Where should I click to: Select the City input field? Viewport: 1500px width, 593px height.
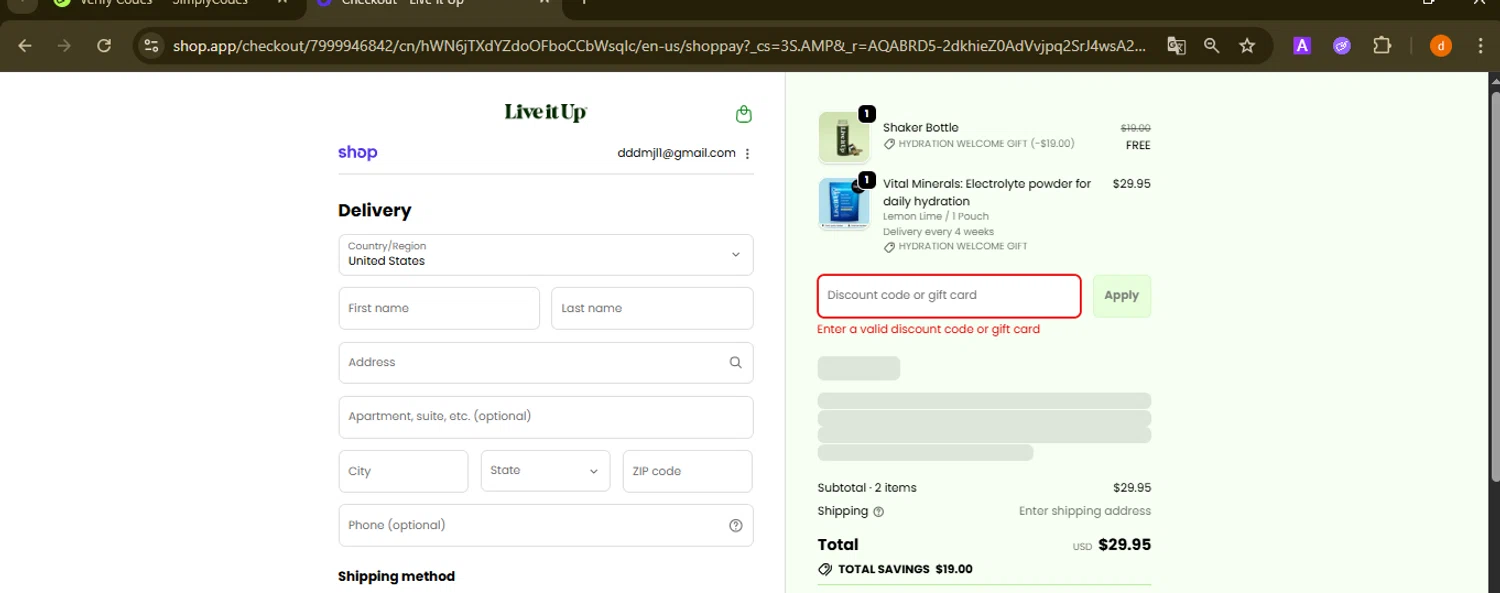pos(403,471)
